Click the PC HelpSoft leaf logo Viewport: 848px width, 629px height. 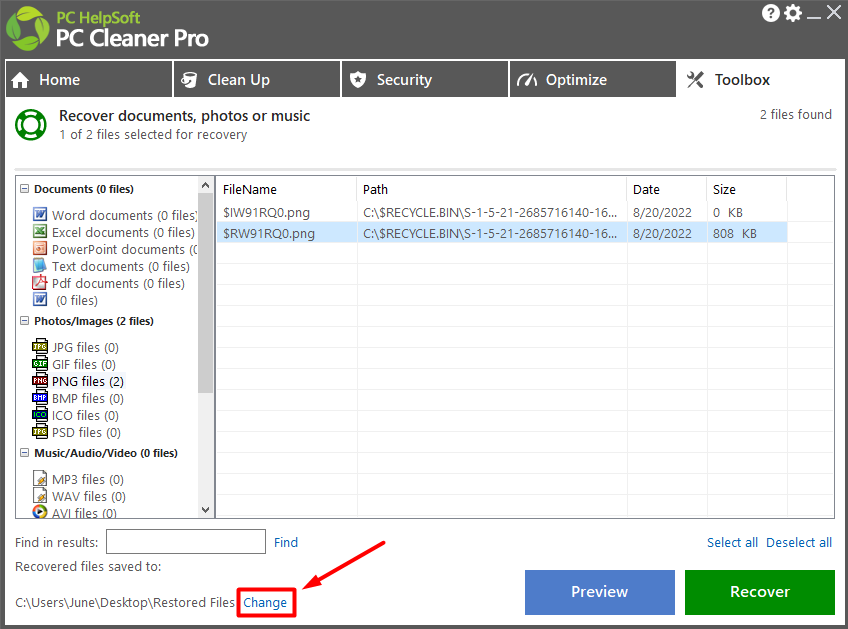(x=27, y=29)
